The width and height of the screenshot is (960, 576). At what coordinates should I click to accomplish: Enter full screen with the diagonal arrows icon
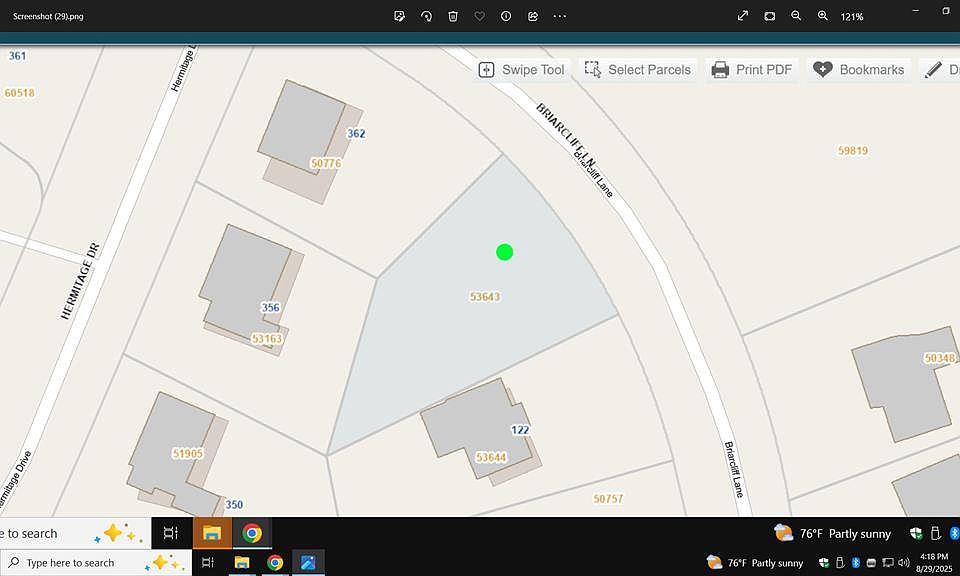click(x=743, y=16)
